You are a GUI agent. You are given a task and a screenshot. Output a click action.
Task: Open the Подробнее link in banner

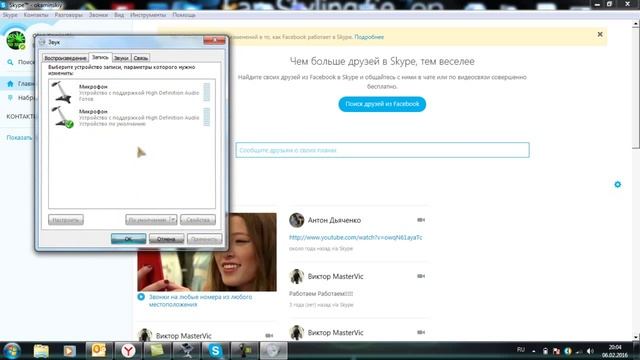[x=369, y=37]
